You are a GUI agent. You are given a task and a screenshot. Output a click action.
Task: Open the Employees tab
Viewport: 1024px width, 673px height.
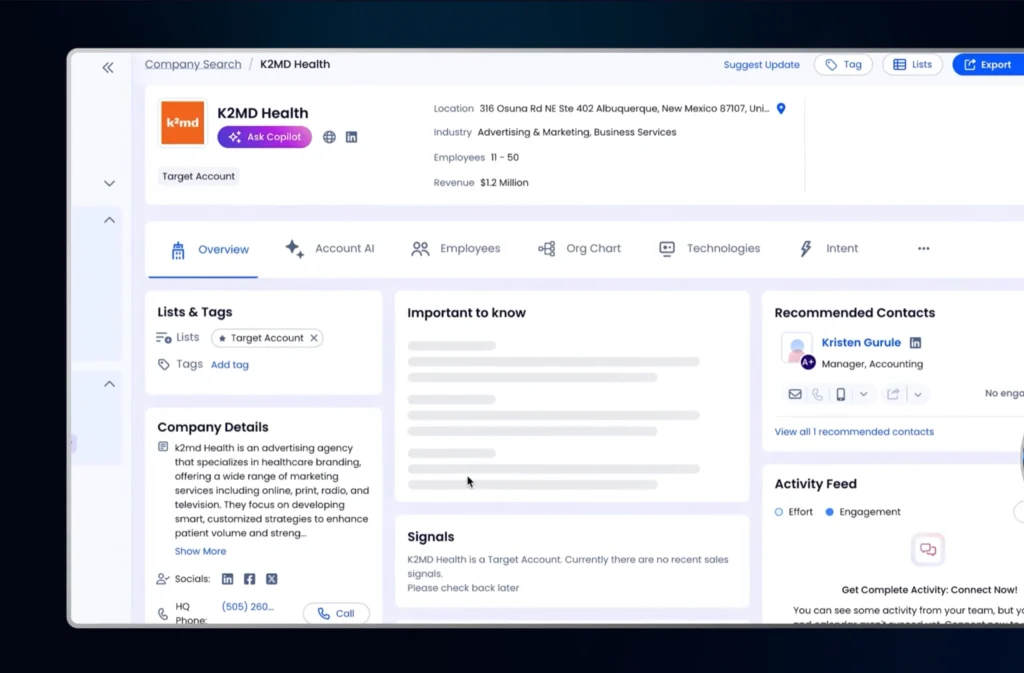(x=455, y=249)
